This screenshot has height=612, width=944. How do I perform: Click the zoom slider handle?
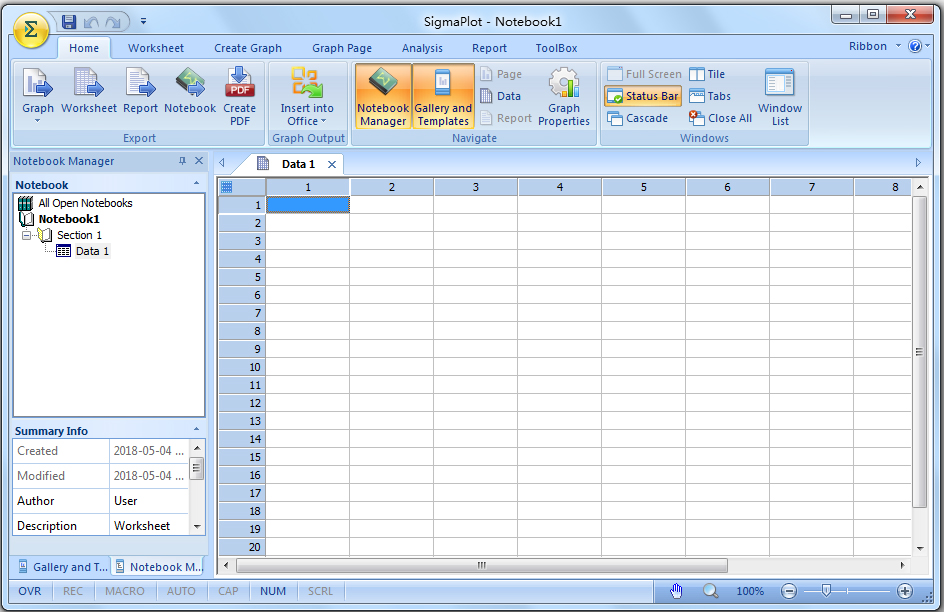pyautogui.click(x=826, y=591)
